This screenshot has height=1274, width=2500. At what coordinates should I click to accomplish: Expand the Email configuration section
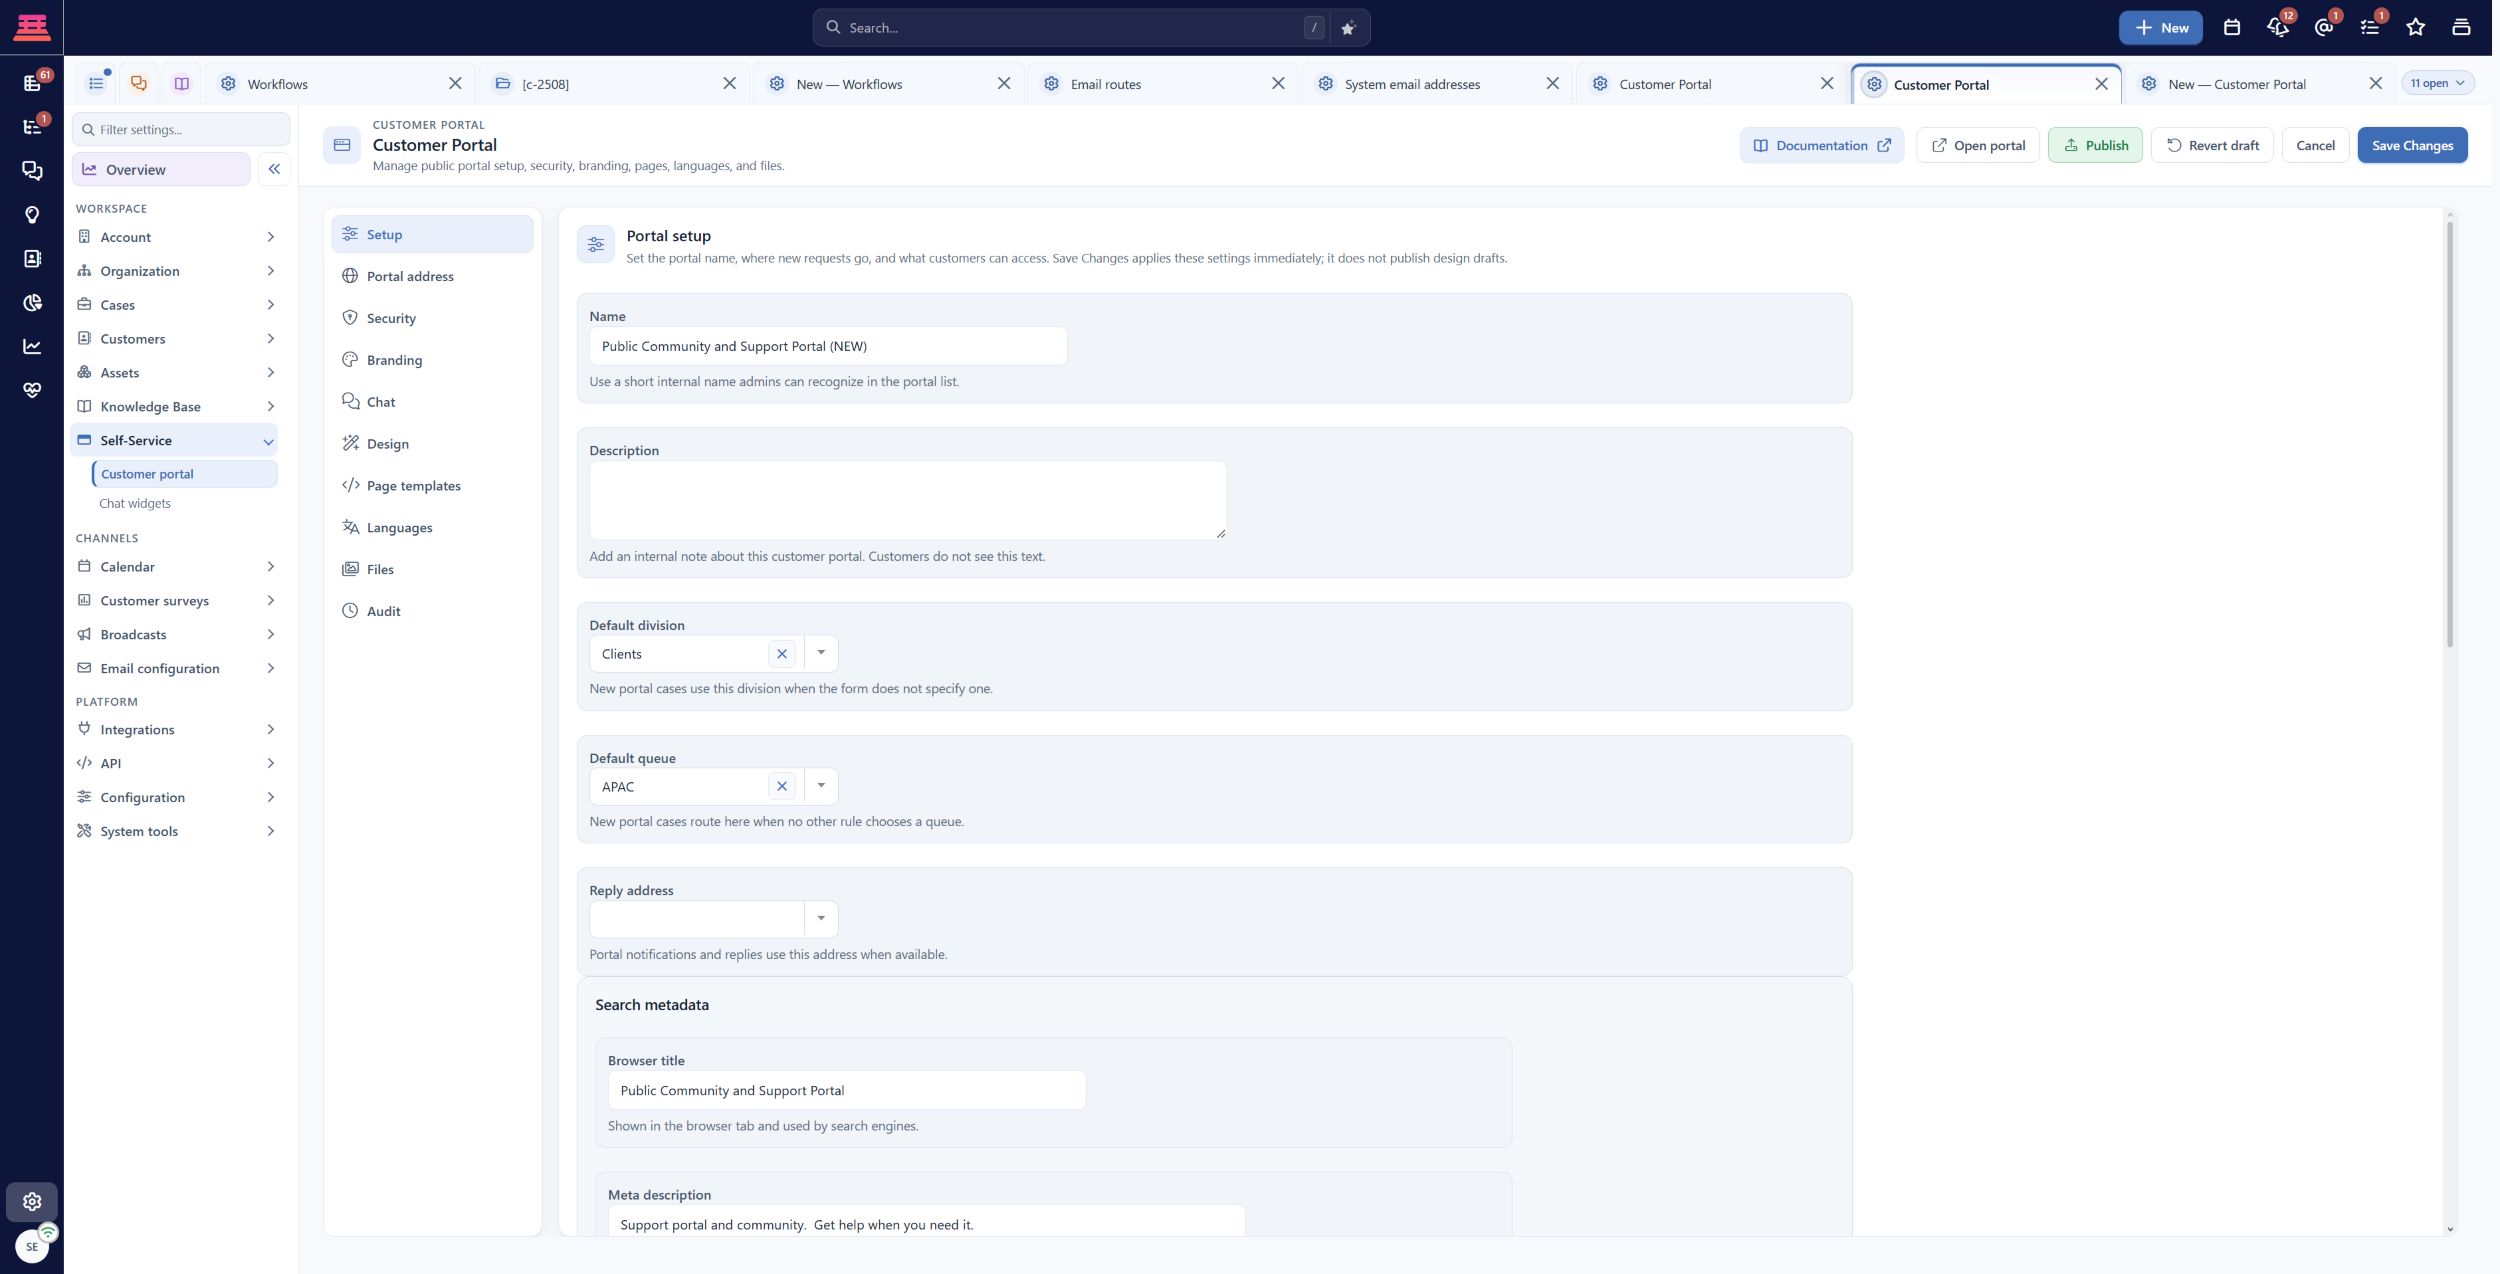click(176, 668)
